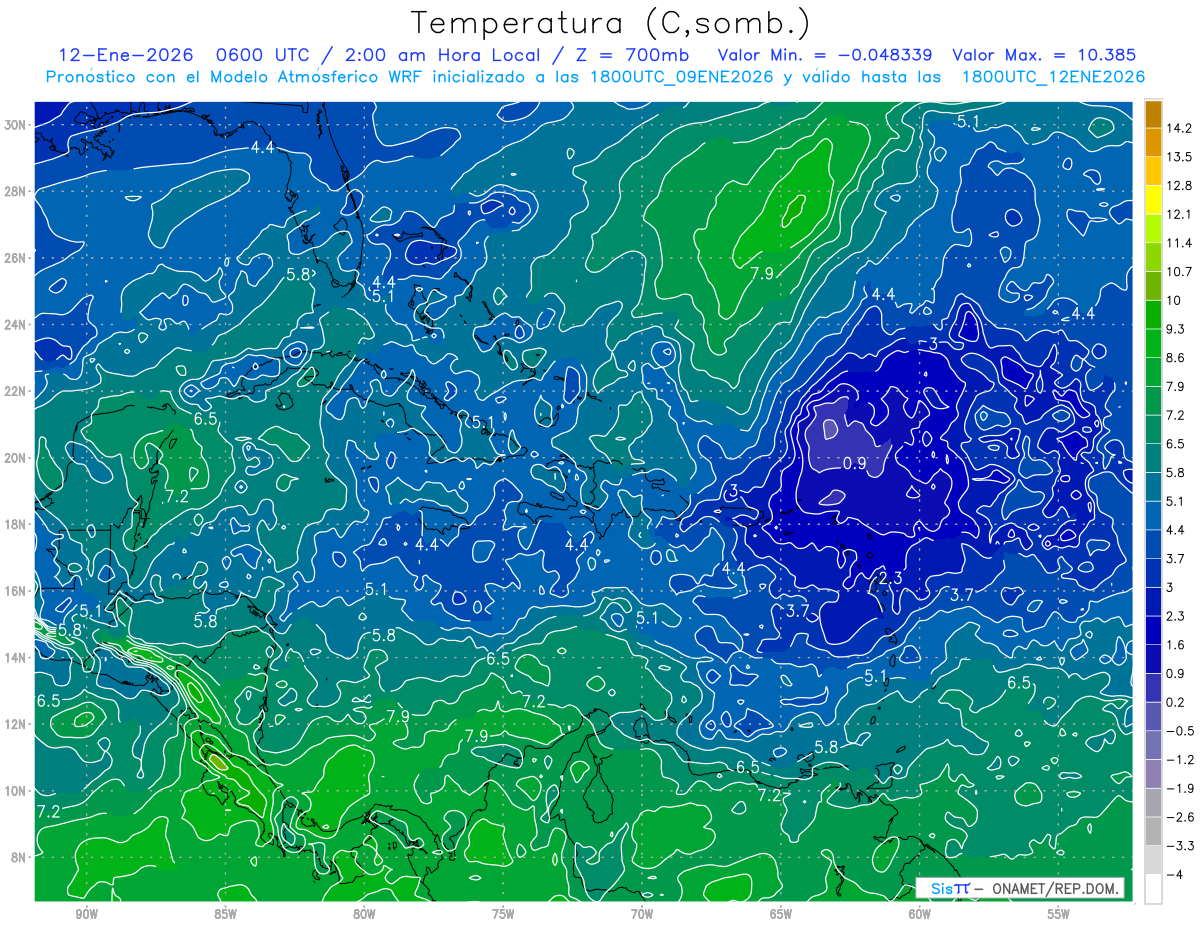Pick the purple swatch between -1.9 and -1.2
The image size is (1200, 927).
[x=1153, y=774]
